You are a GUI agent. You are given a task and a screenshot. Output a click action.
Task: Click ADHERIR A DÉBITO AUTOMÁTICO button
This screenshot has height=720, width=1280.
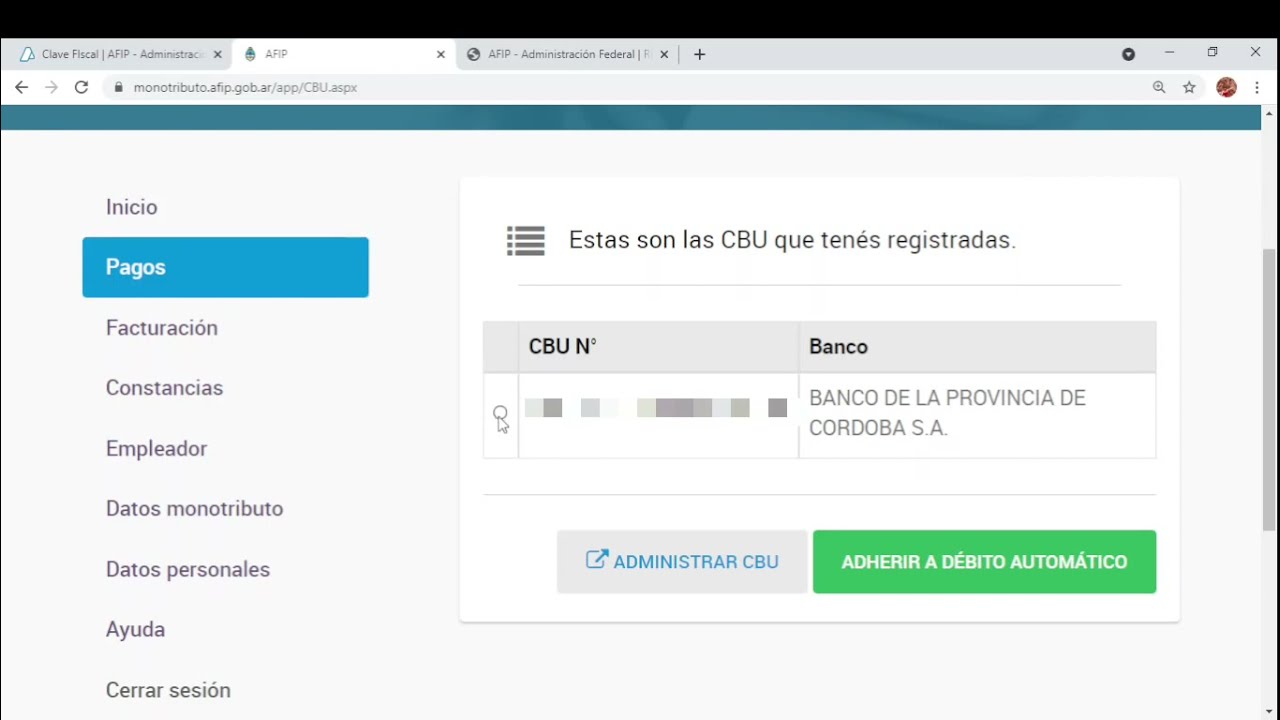(984, 562)
